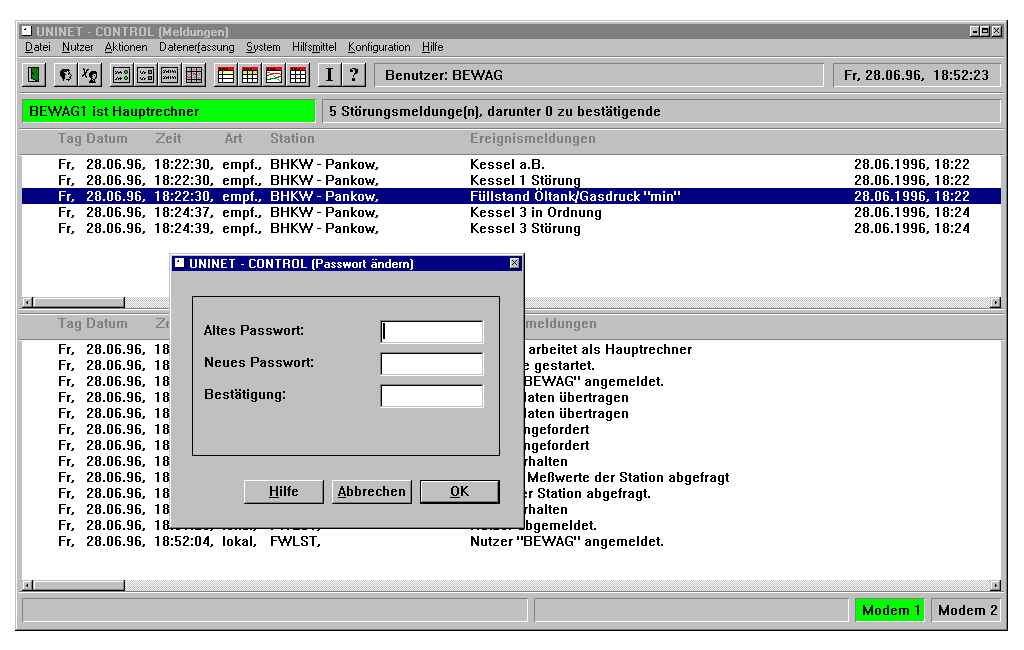
Task: Click the green exit door icon
Action: [34, 75]
